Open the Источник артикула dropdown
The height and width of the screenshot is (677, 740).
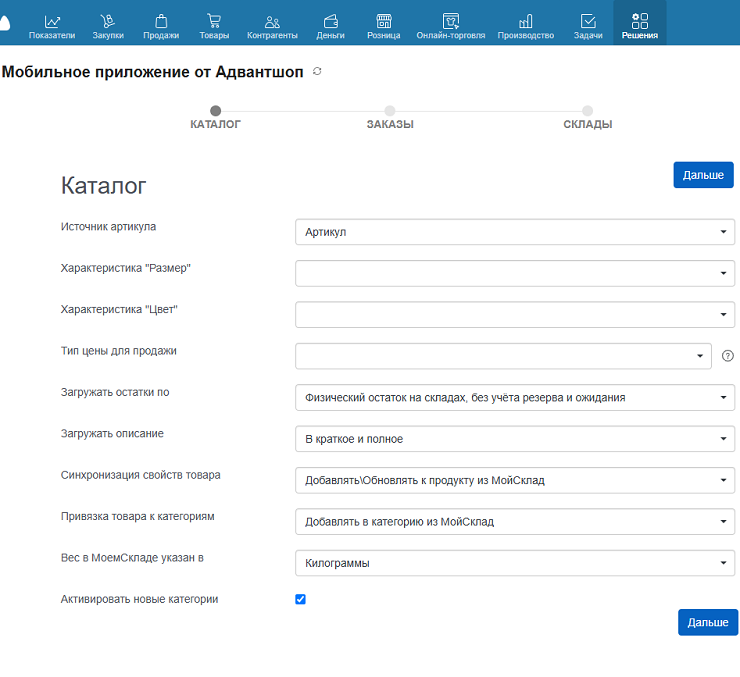pyautogui.click(x=515, y=232)
